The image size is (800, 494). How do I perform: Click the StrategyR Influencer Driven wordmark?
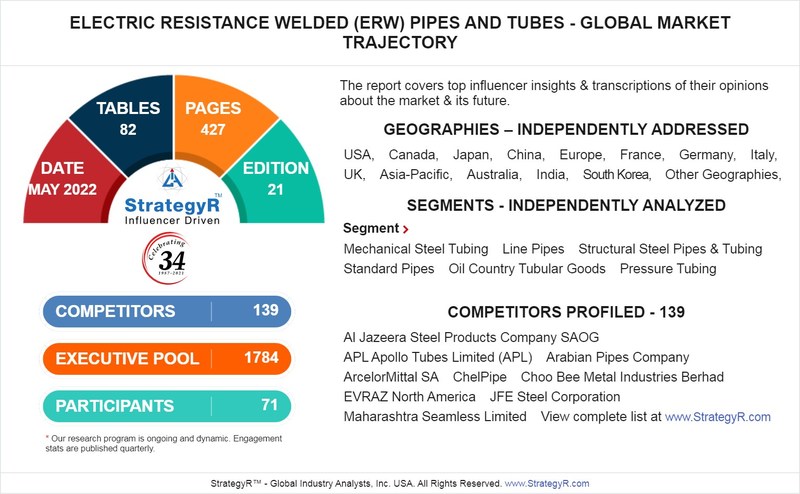tap(172, 210)
